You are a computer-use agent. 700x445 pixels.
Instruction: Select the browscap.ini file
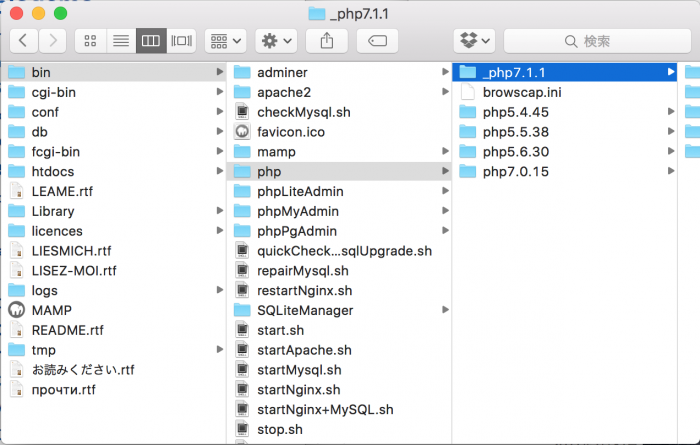pyautogui.click(x=522, y=92)
